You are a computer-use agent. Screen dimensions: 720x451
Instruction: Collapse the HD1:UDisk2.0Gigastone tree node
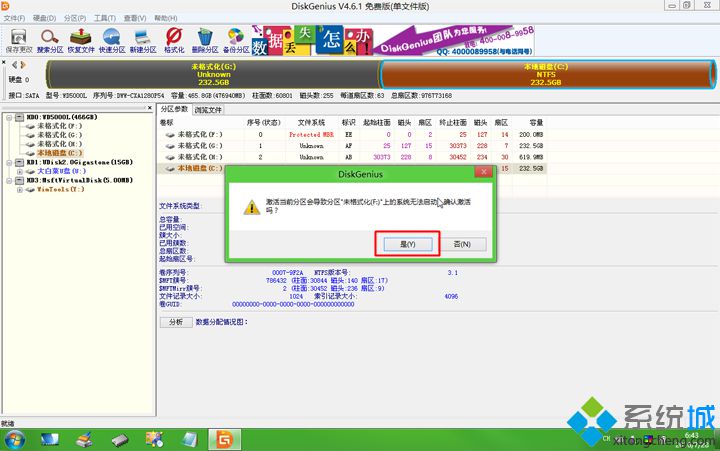point(9,162)
